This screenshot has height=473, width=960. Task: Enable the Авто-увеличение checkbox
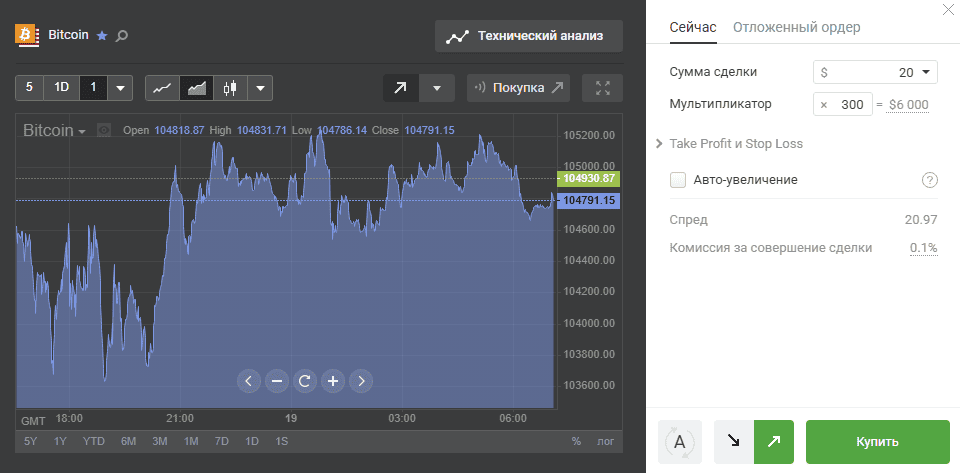[678, 180]
